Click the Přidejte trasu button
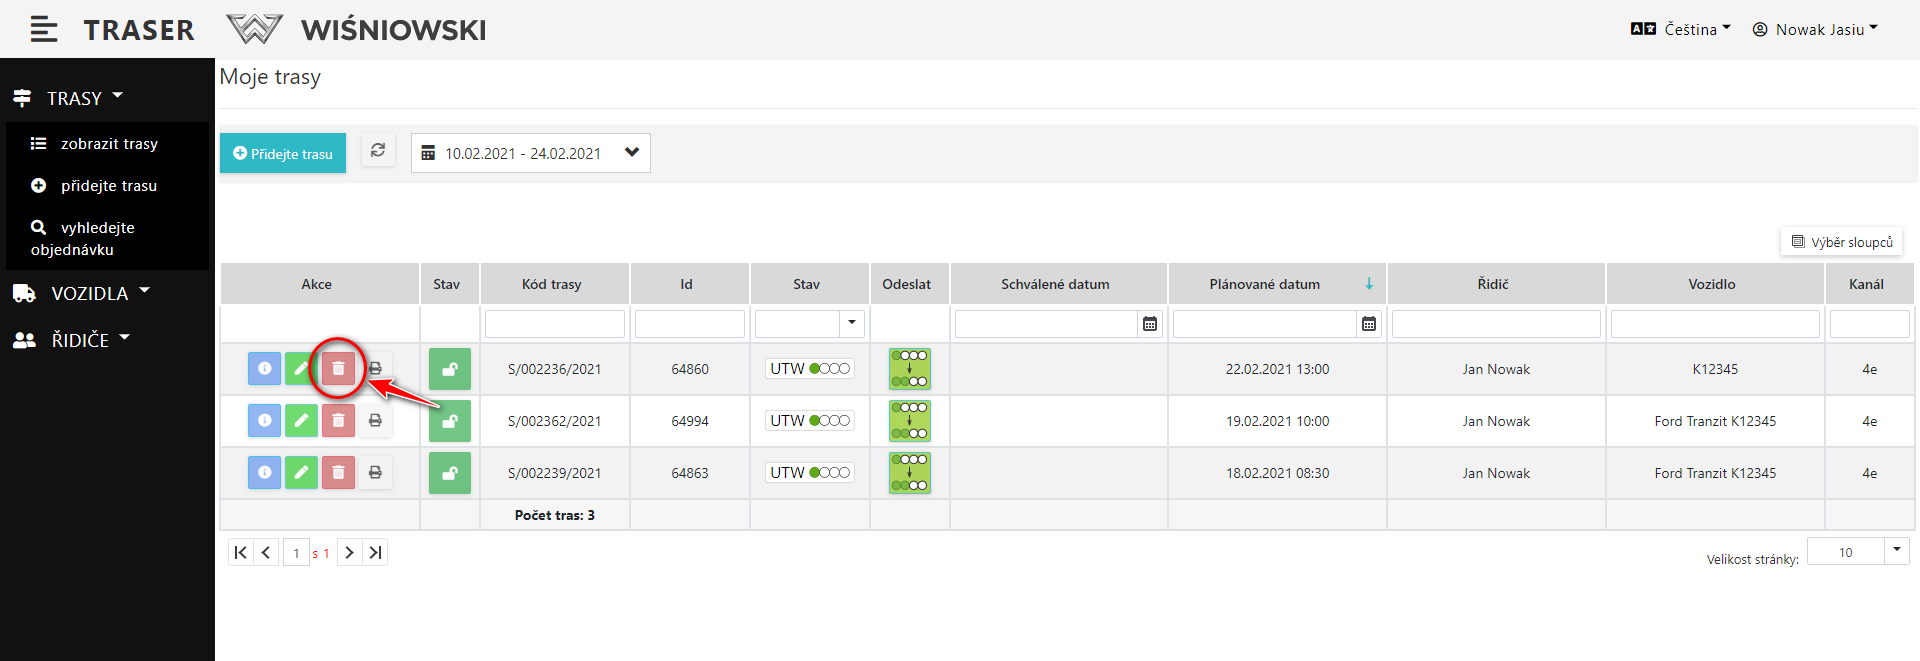Screen dimensions: 1920x661 [x=283, y=153]
